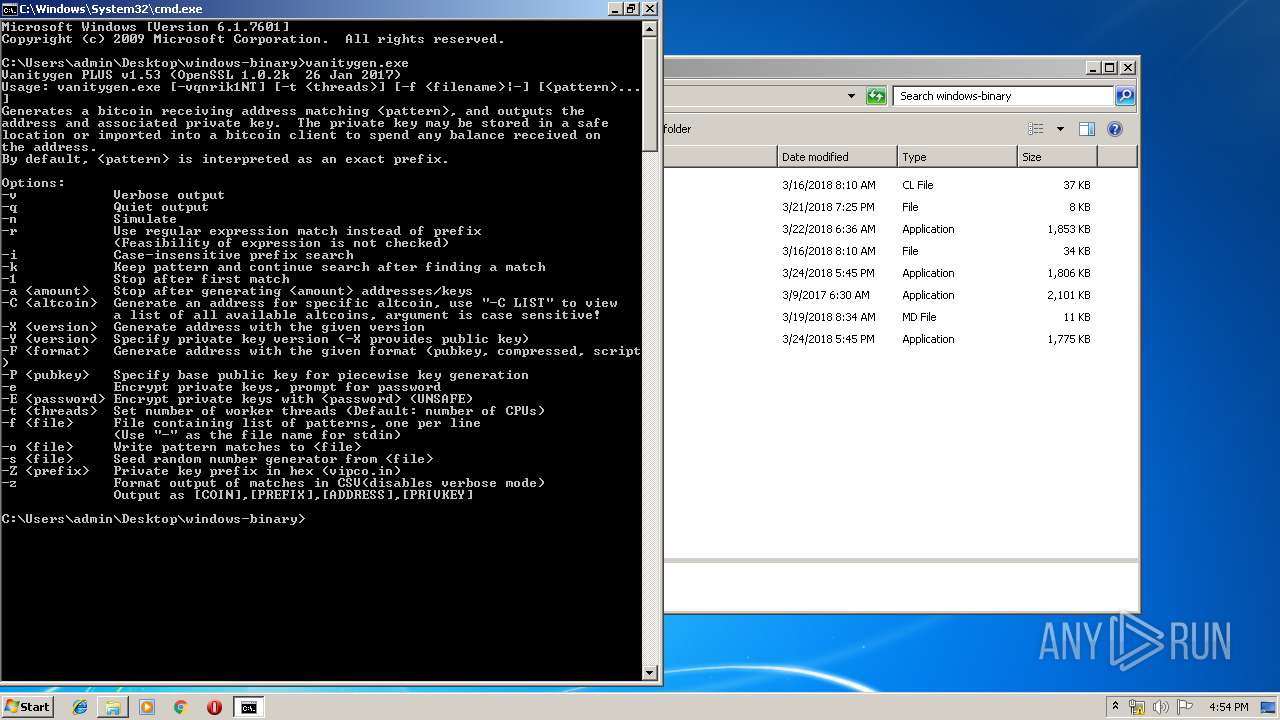Open Opera browser from the taskbar
Screen dimensions: 1280x720
[214, 707]
